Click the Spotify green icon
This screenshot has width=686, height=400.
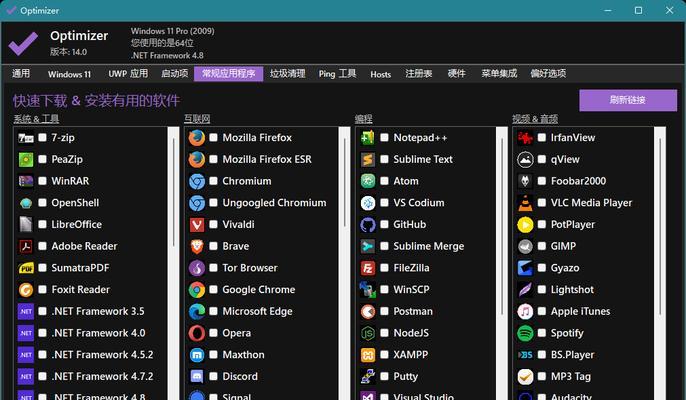click(525, 333)
